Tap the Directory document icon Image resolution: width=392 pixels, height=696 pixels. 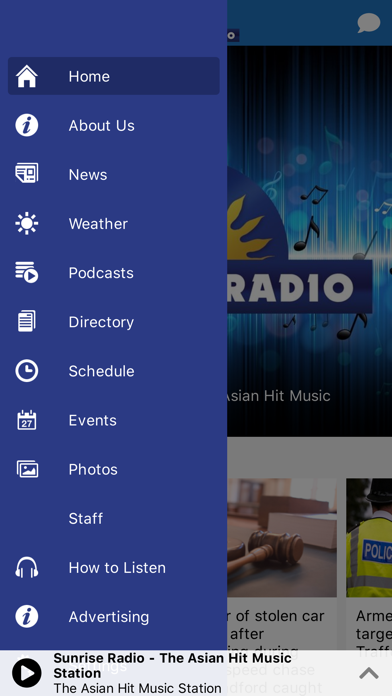[27, 321]
